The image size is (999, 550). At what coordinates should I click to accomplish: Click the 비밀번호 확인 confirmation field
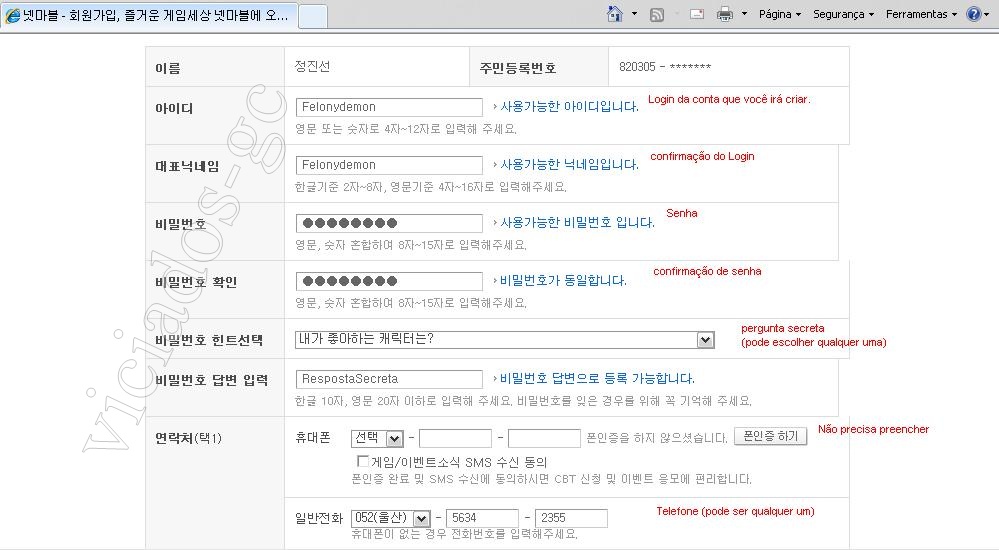pyautogui.click(x=389, y=281)
